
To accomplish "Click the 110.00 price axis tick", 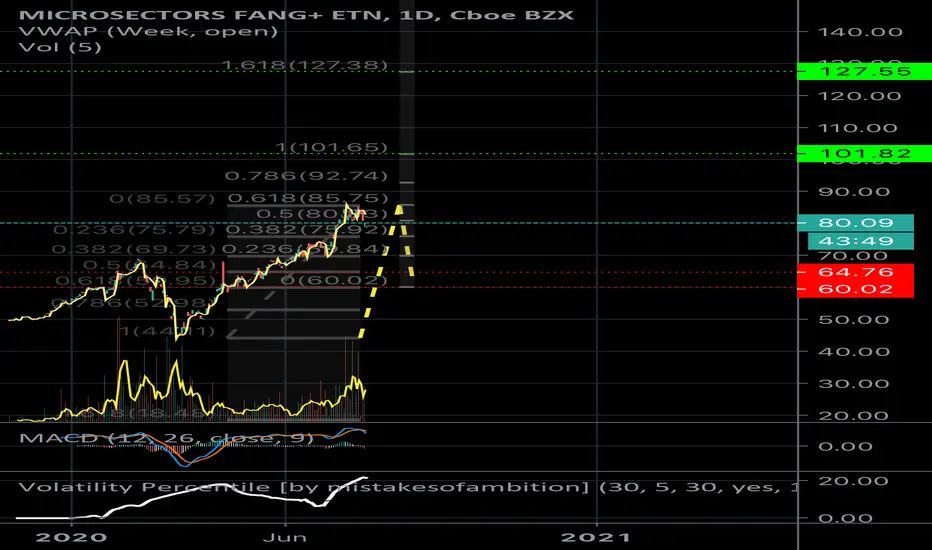I will pos(857,128).
